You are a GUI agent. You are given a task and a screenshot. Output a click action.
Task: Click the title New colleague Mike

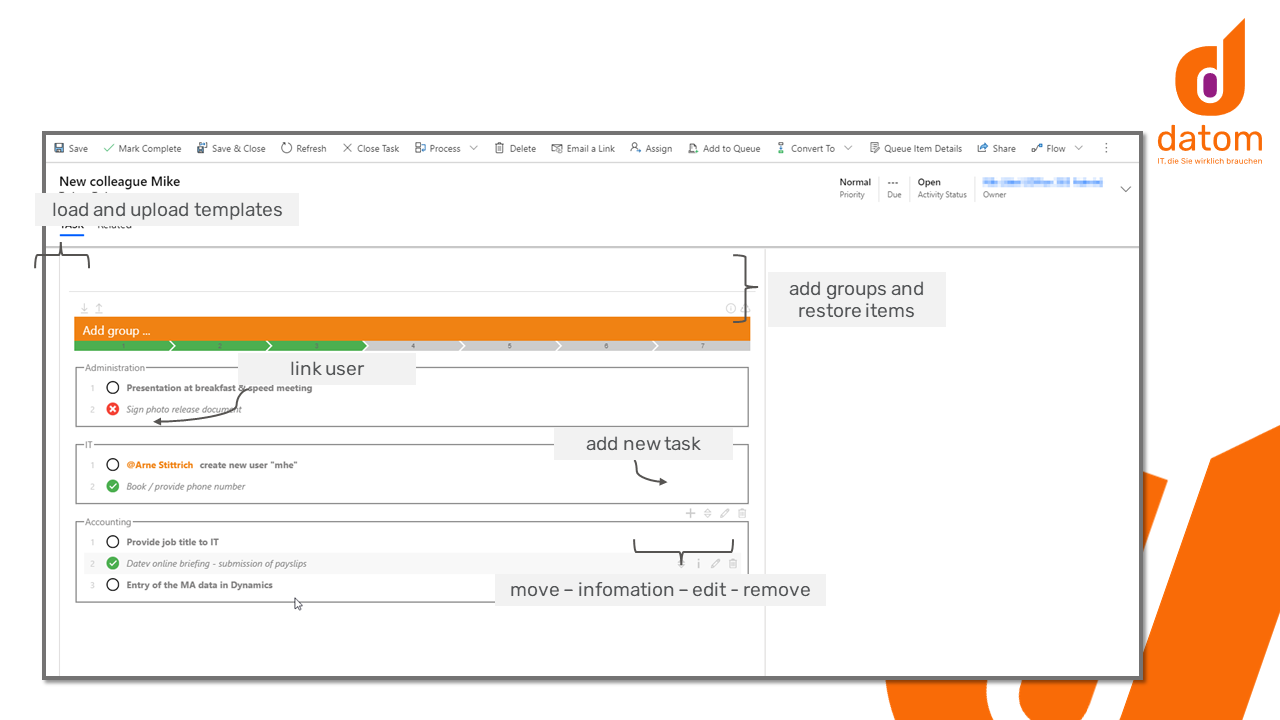120,182
